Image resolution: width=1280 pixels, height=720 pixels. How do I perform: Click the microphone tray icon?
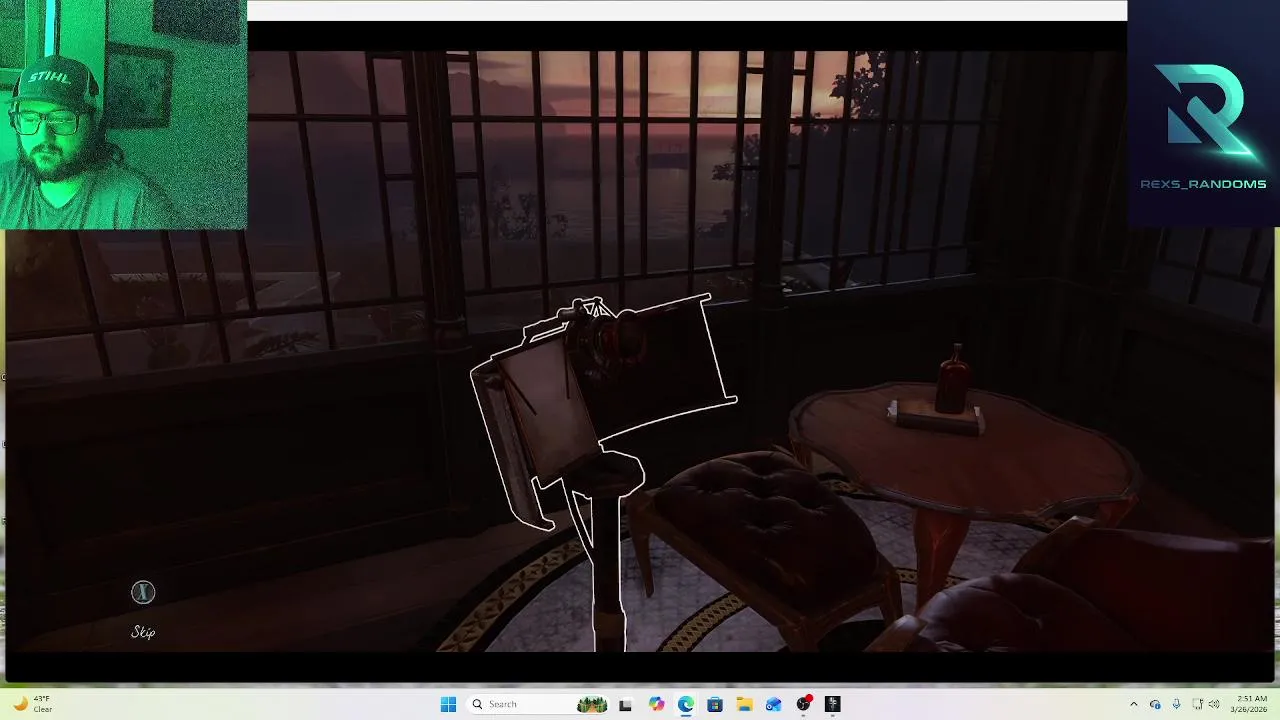pyautogui.click(x=1176, y=704)
